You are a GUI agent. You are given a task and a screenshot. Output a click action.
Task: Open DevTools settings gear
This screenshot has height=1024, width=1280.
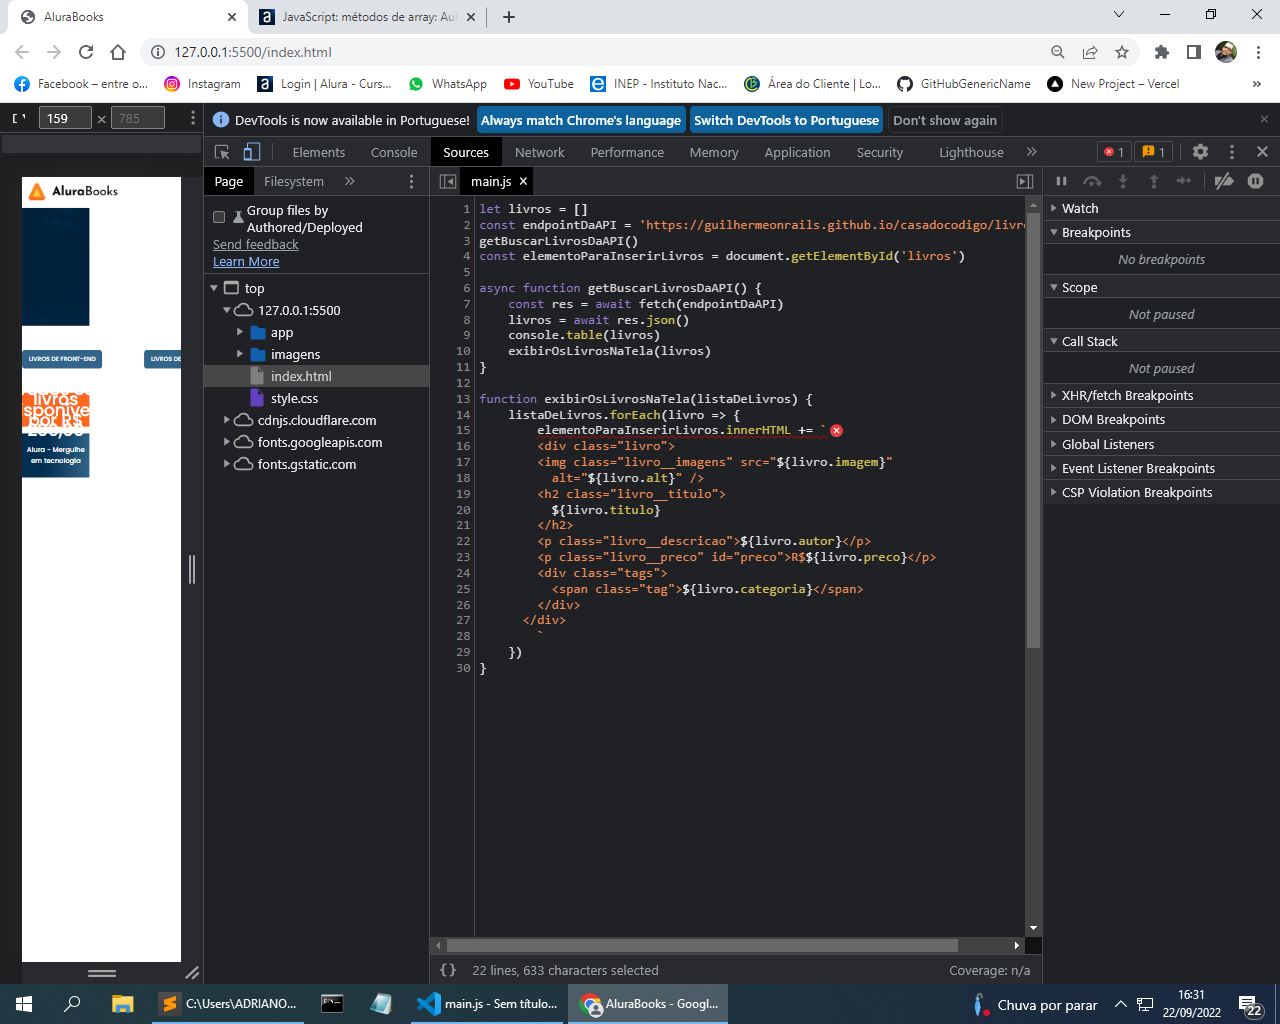pyautogui.click(x=1200, y=152)
